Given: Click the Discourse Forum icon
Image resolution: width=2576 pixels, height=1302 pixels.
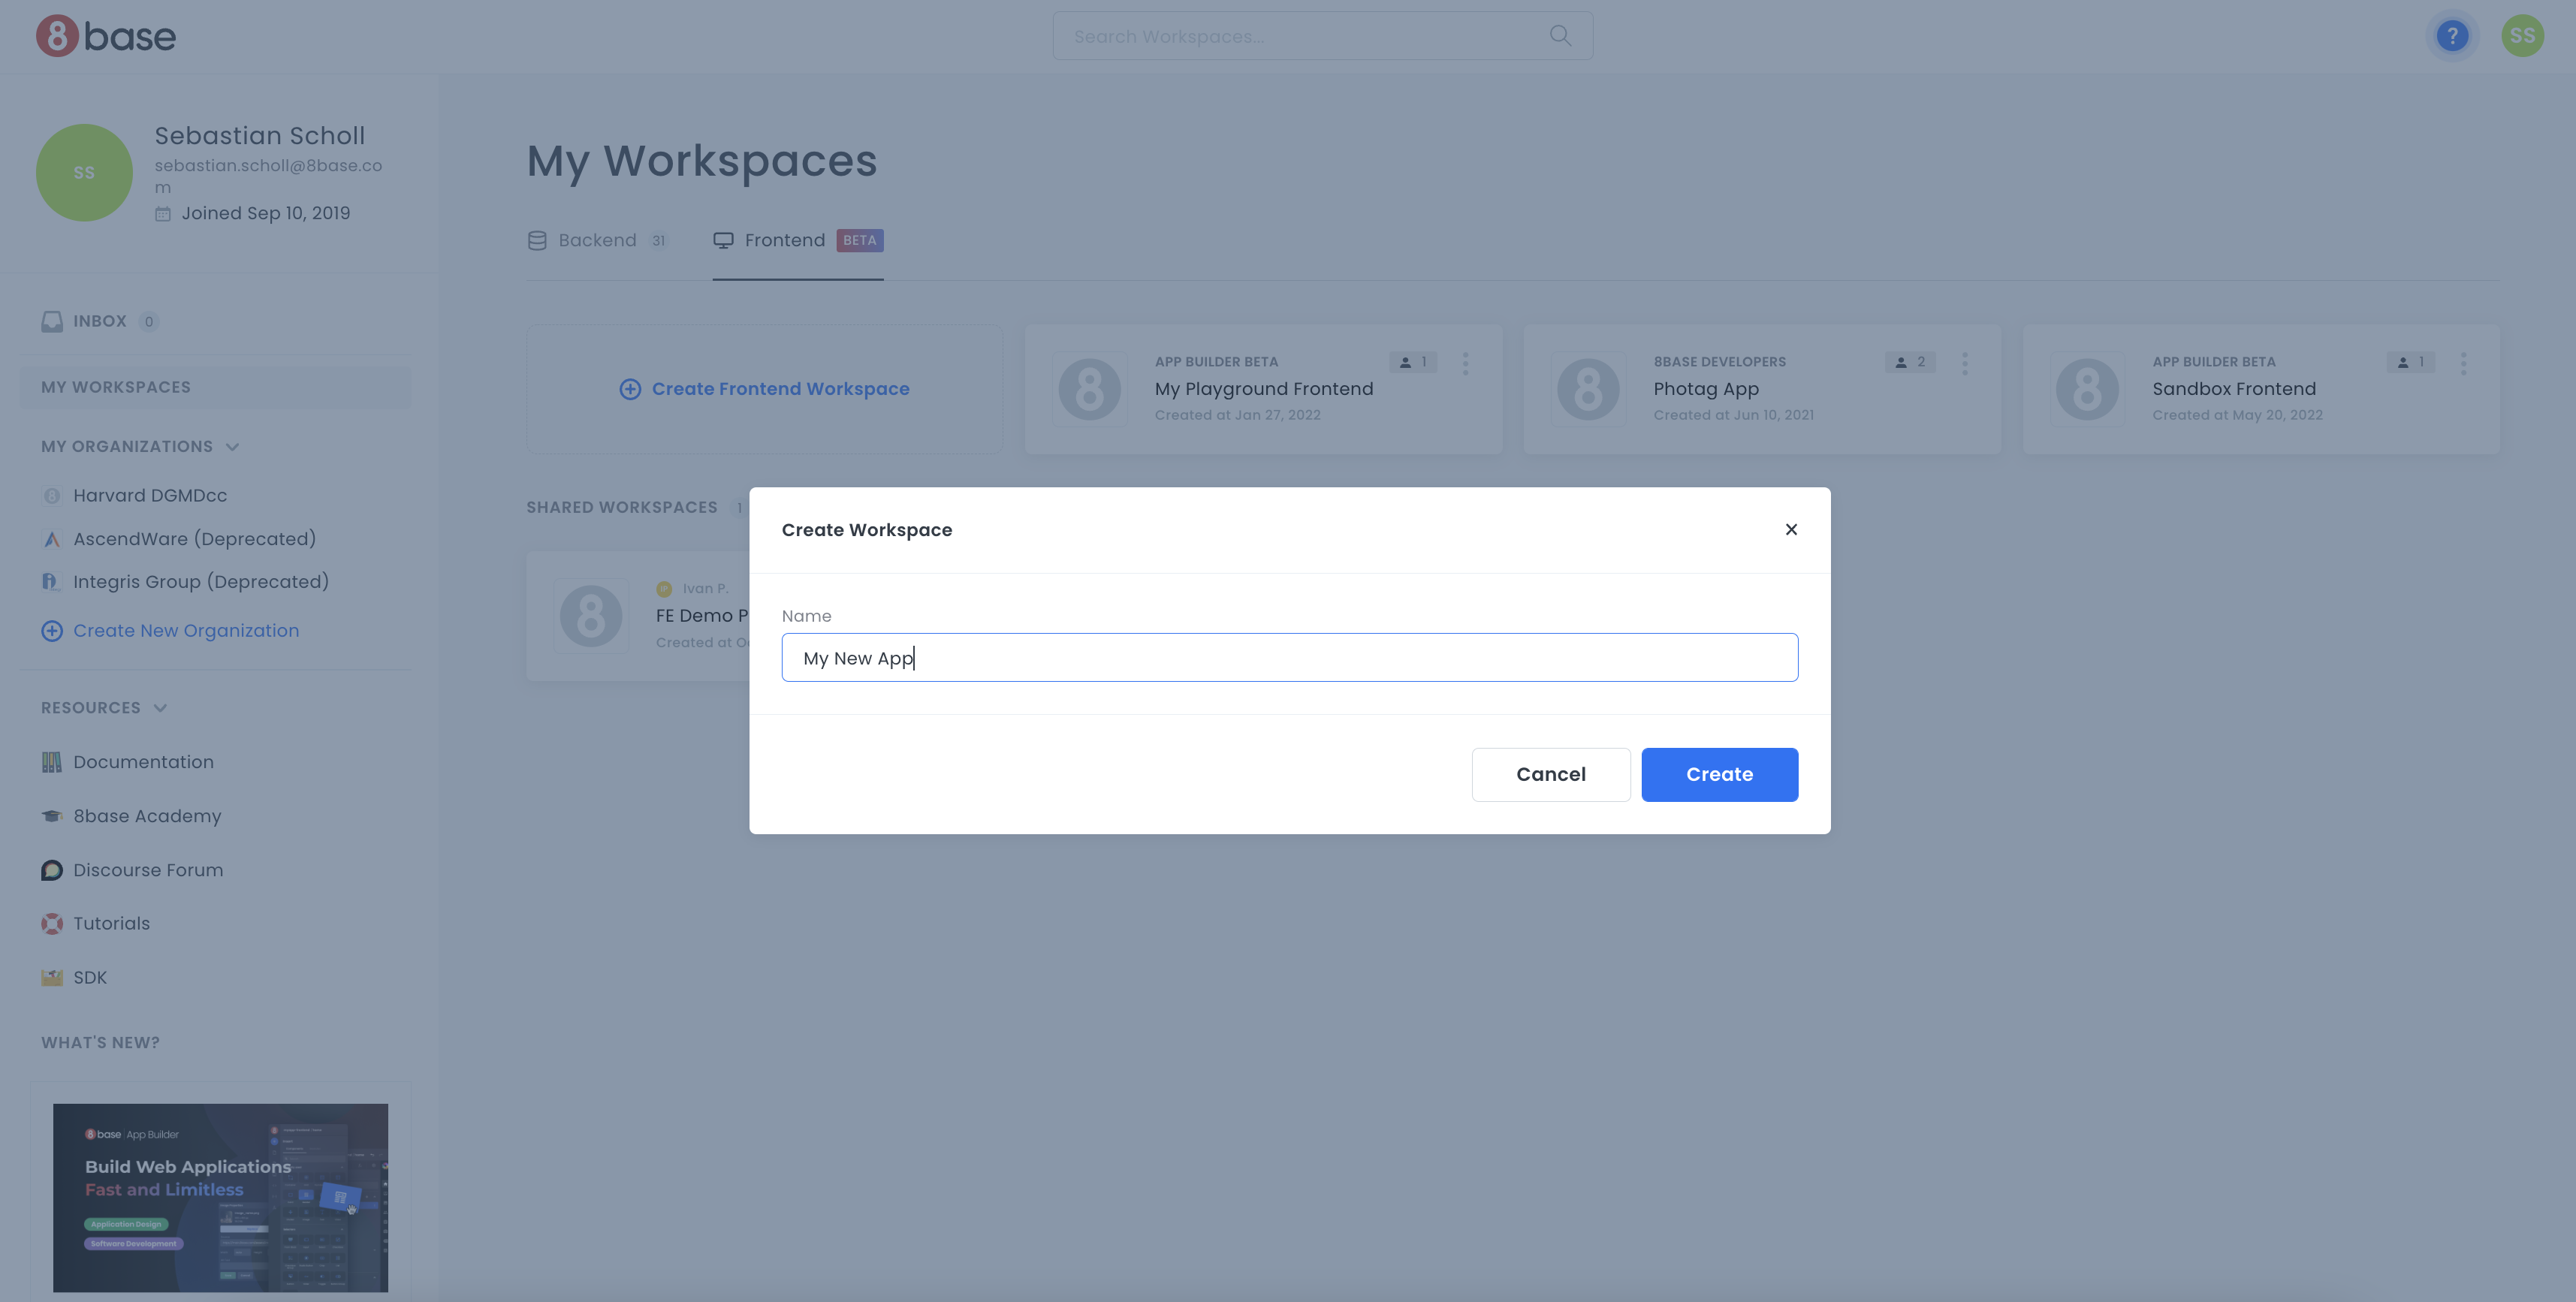Looking at the screenshot, I should pyautogui.click(x=52, y=870).
